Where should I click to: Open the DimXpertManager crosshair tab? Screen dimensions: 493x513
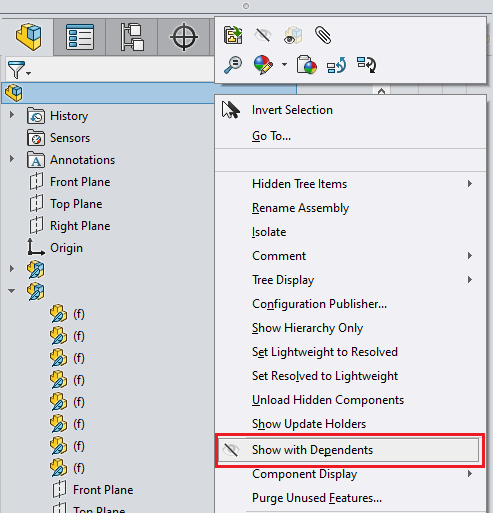tap(184, 37)
